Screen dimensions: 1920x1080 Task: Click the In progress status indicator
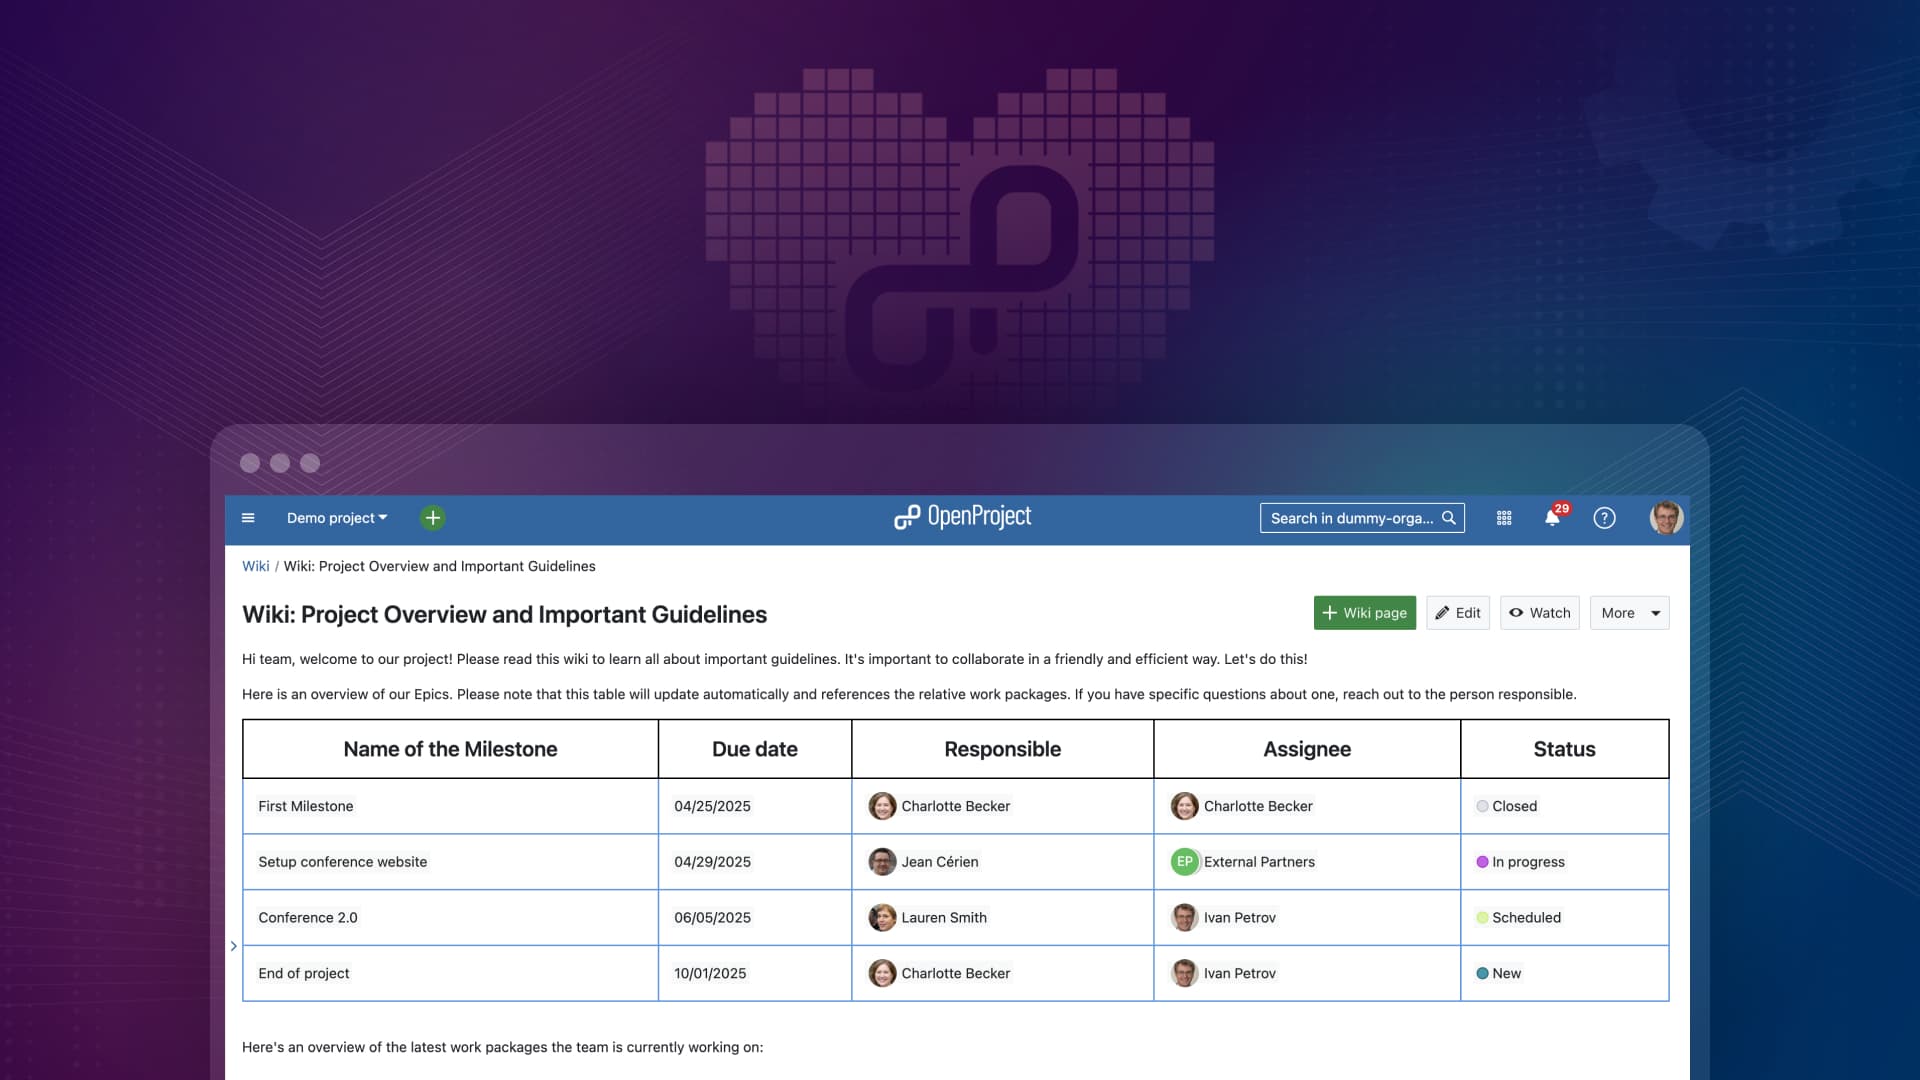(x=1520, y=861)
